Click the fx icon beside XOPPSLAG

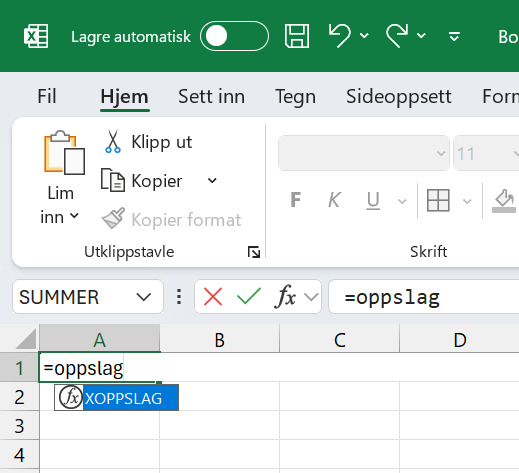70,397
